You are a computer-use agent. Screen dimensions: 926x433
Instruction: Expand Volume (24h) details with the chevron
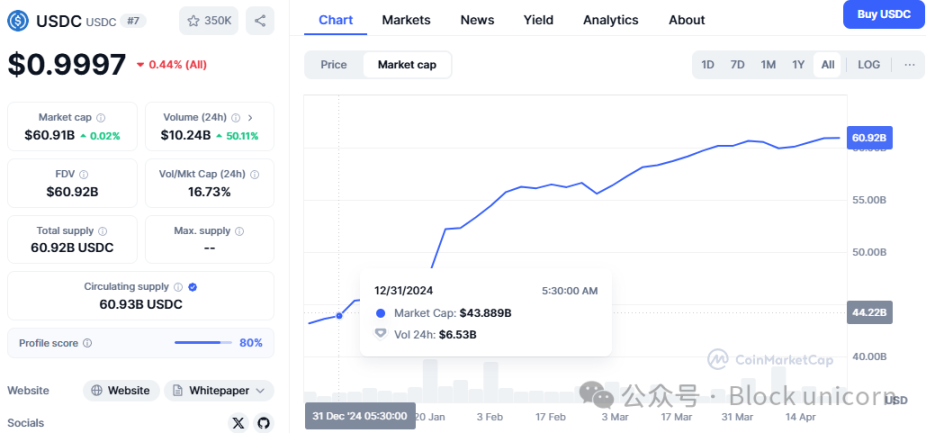click(x=249, y=118)
